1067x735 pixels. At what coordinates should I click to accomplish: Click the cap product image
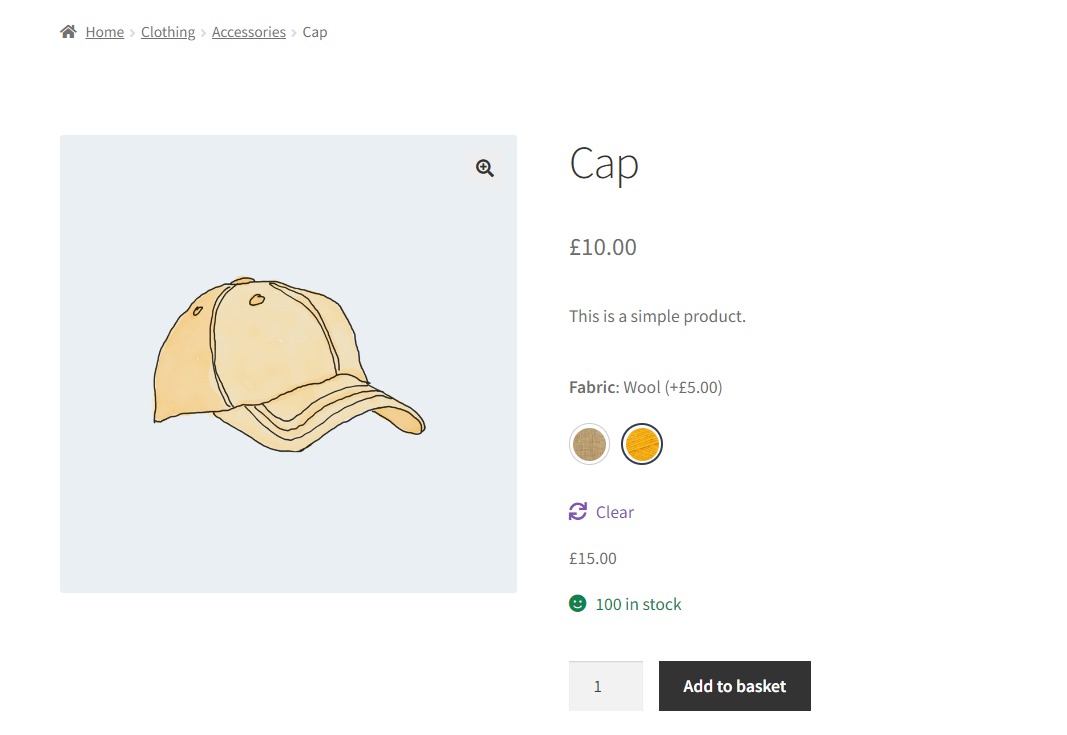tap(288, 363)
